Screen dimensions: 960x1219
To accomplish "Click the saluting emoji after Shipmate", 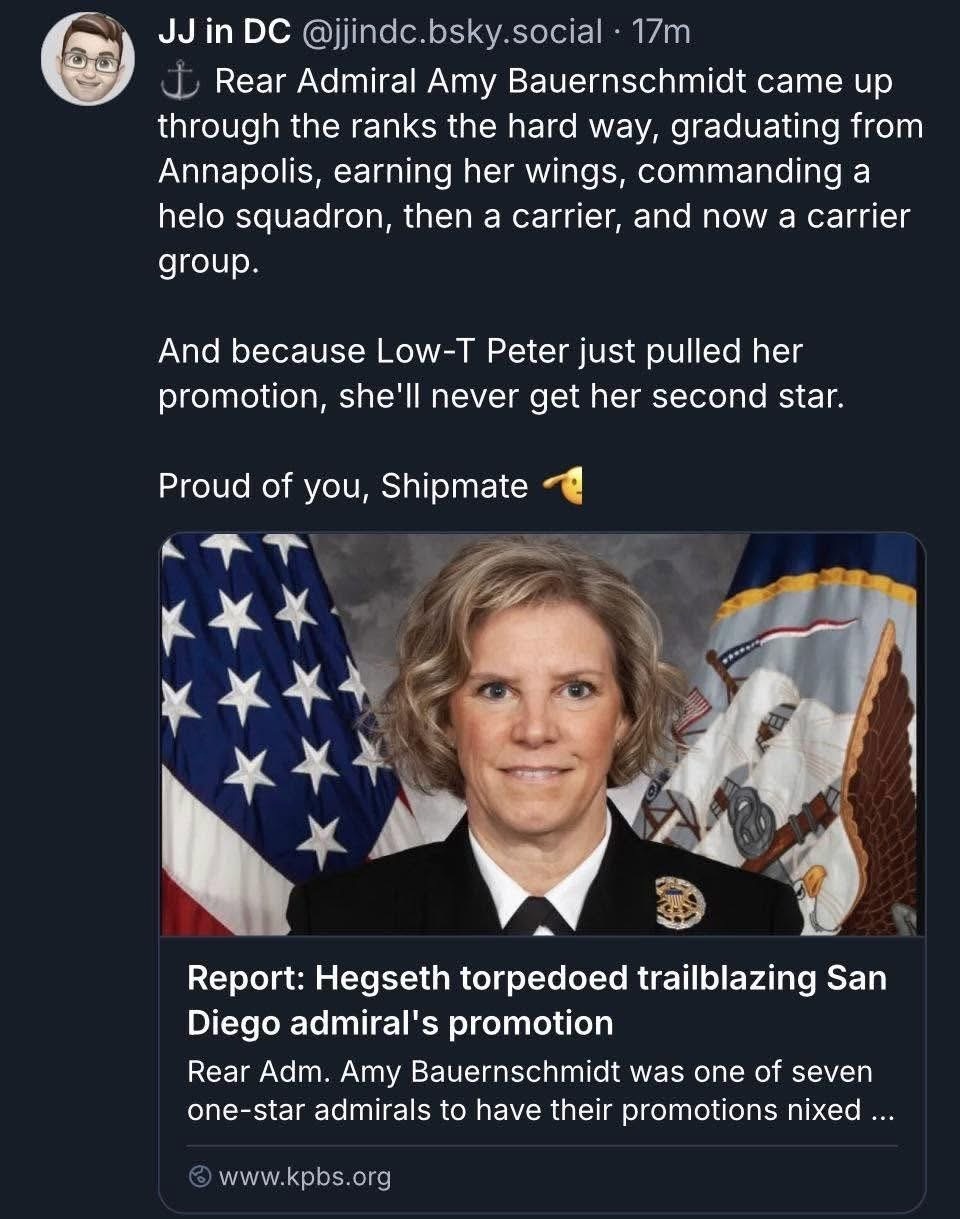I will tap(562, 486).
